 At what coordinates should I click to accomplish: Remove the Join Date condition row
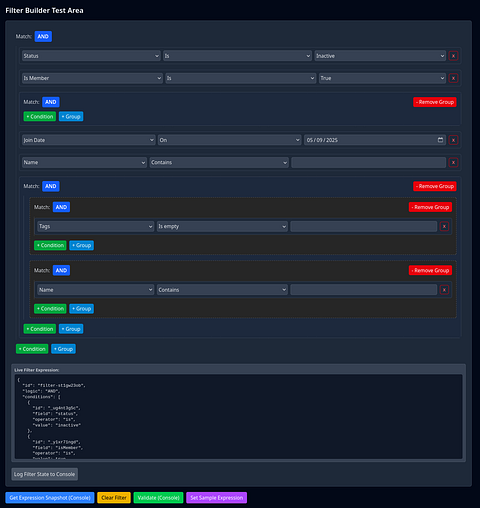click(453, 140)
